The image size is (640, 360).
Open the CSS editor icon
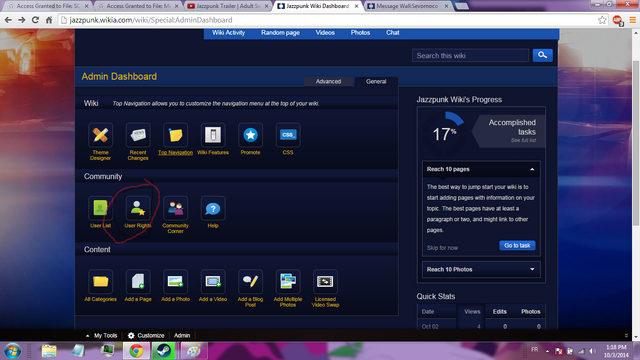coord(288,135)
